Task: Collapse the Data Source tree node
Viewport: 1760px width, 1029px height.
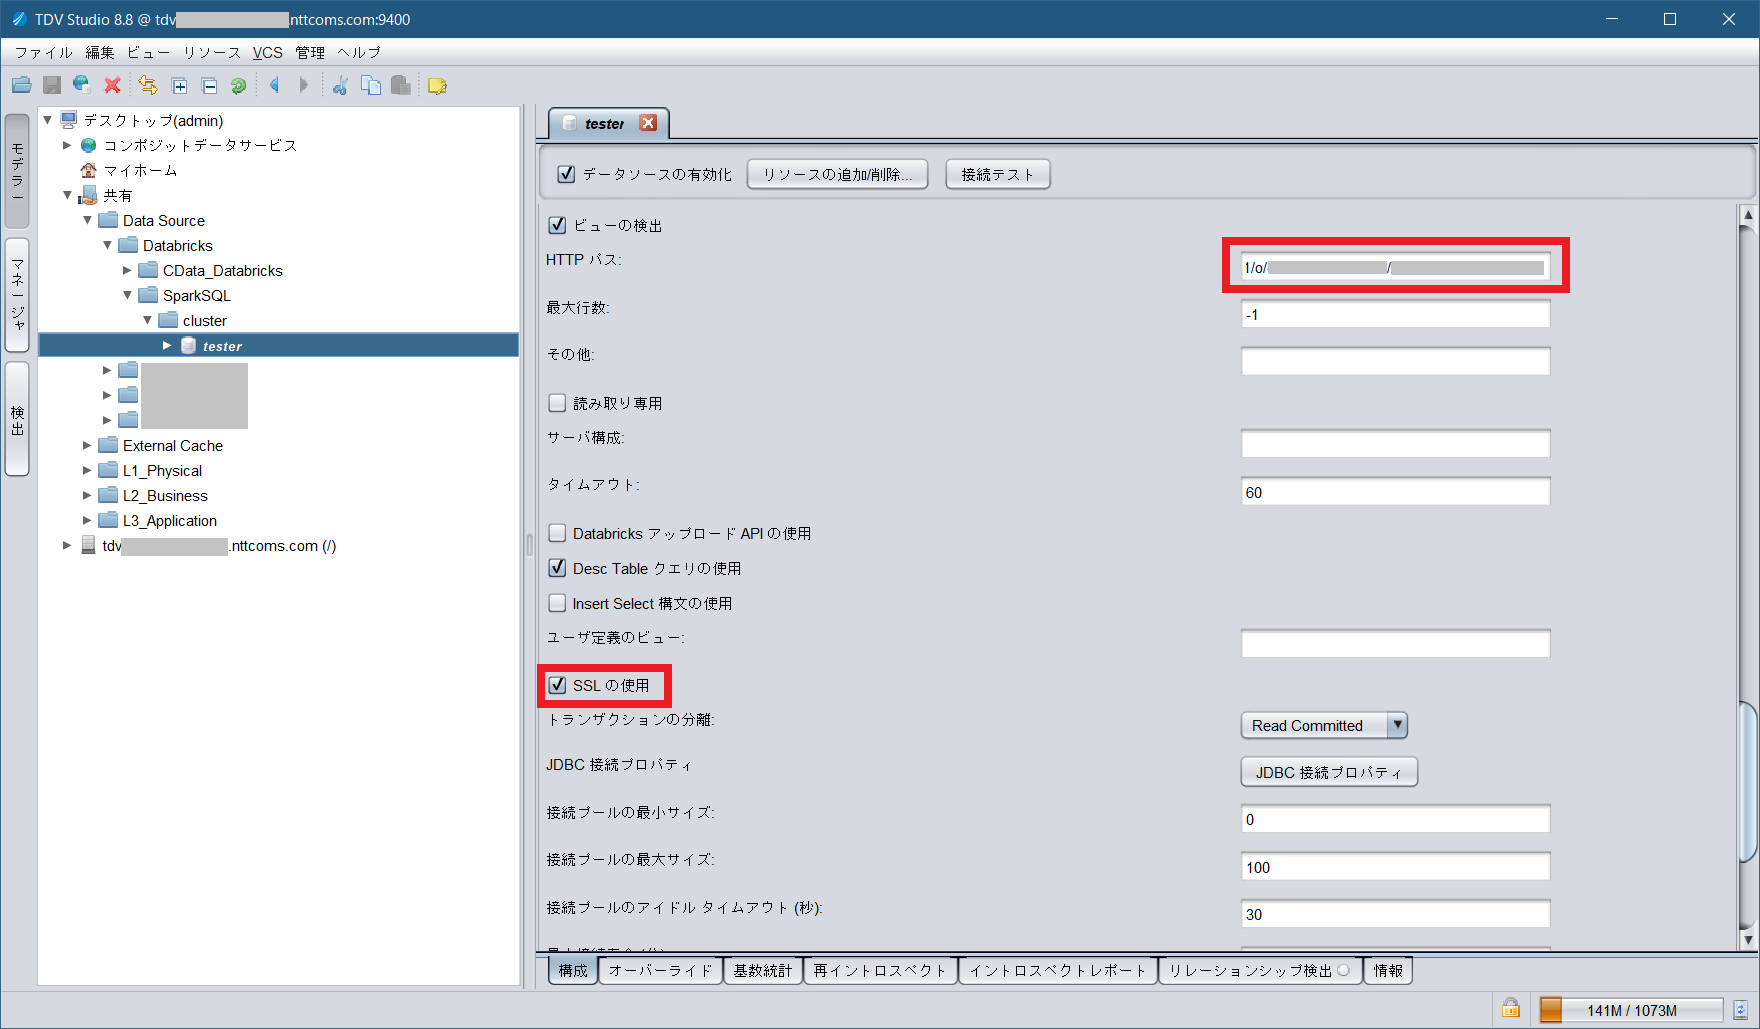Action: 87,220
